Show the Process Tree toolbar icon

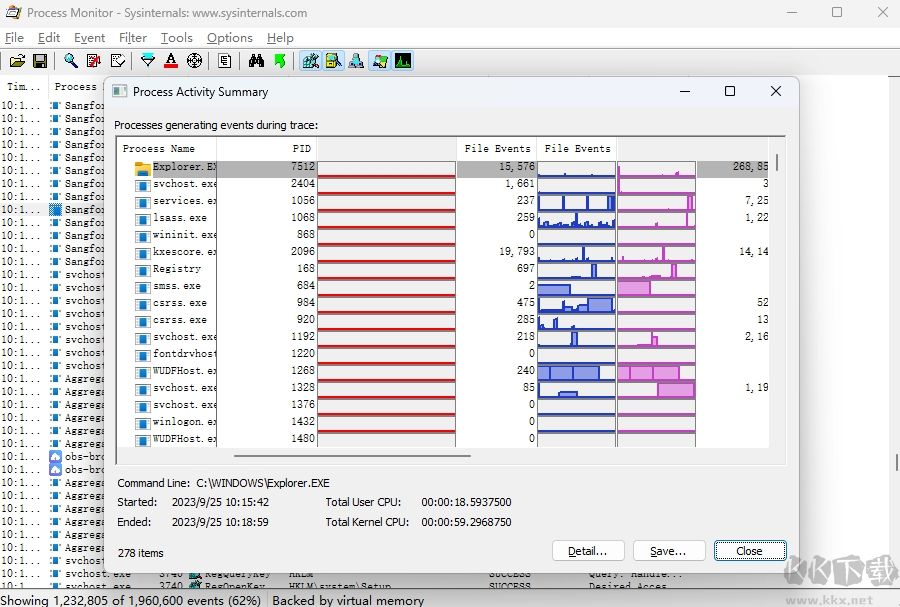224,61
